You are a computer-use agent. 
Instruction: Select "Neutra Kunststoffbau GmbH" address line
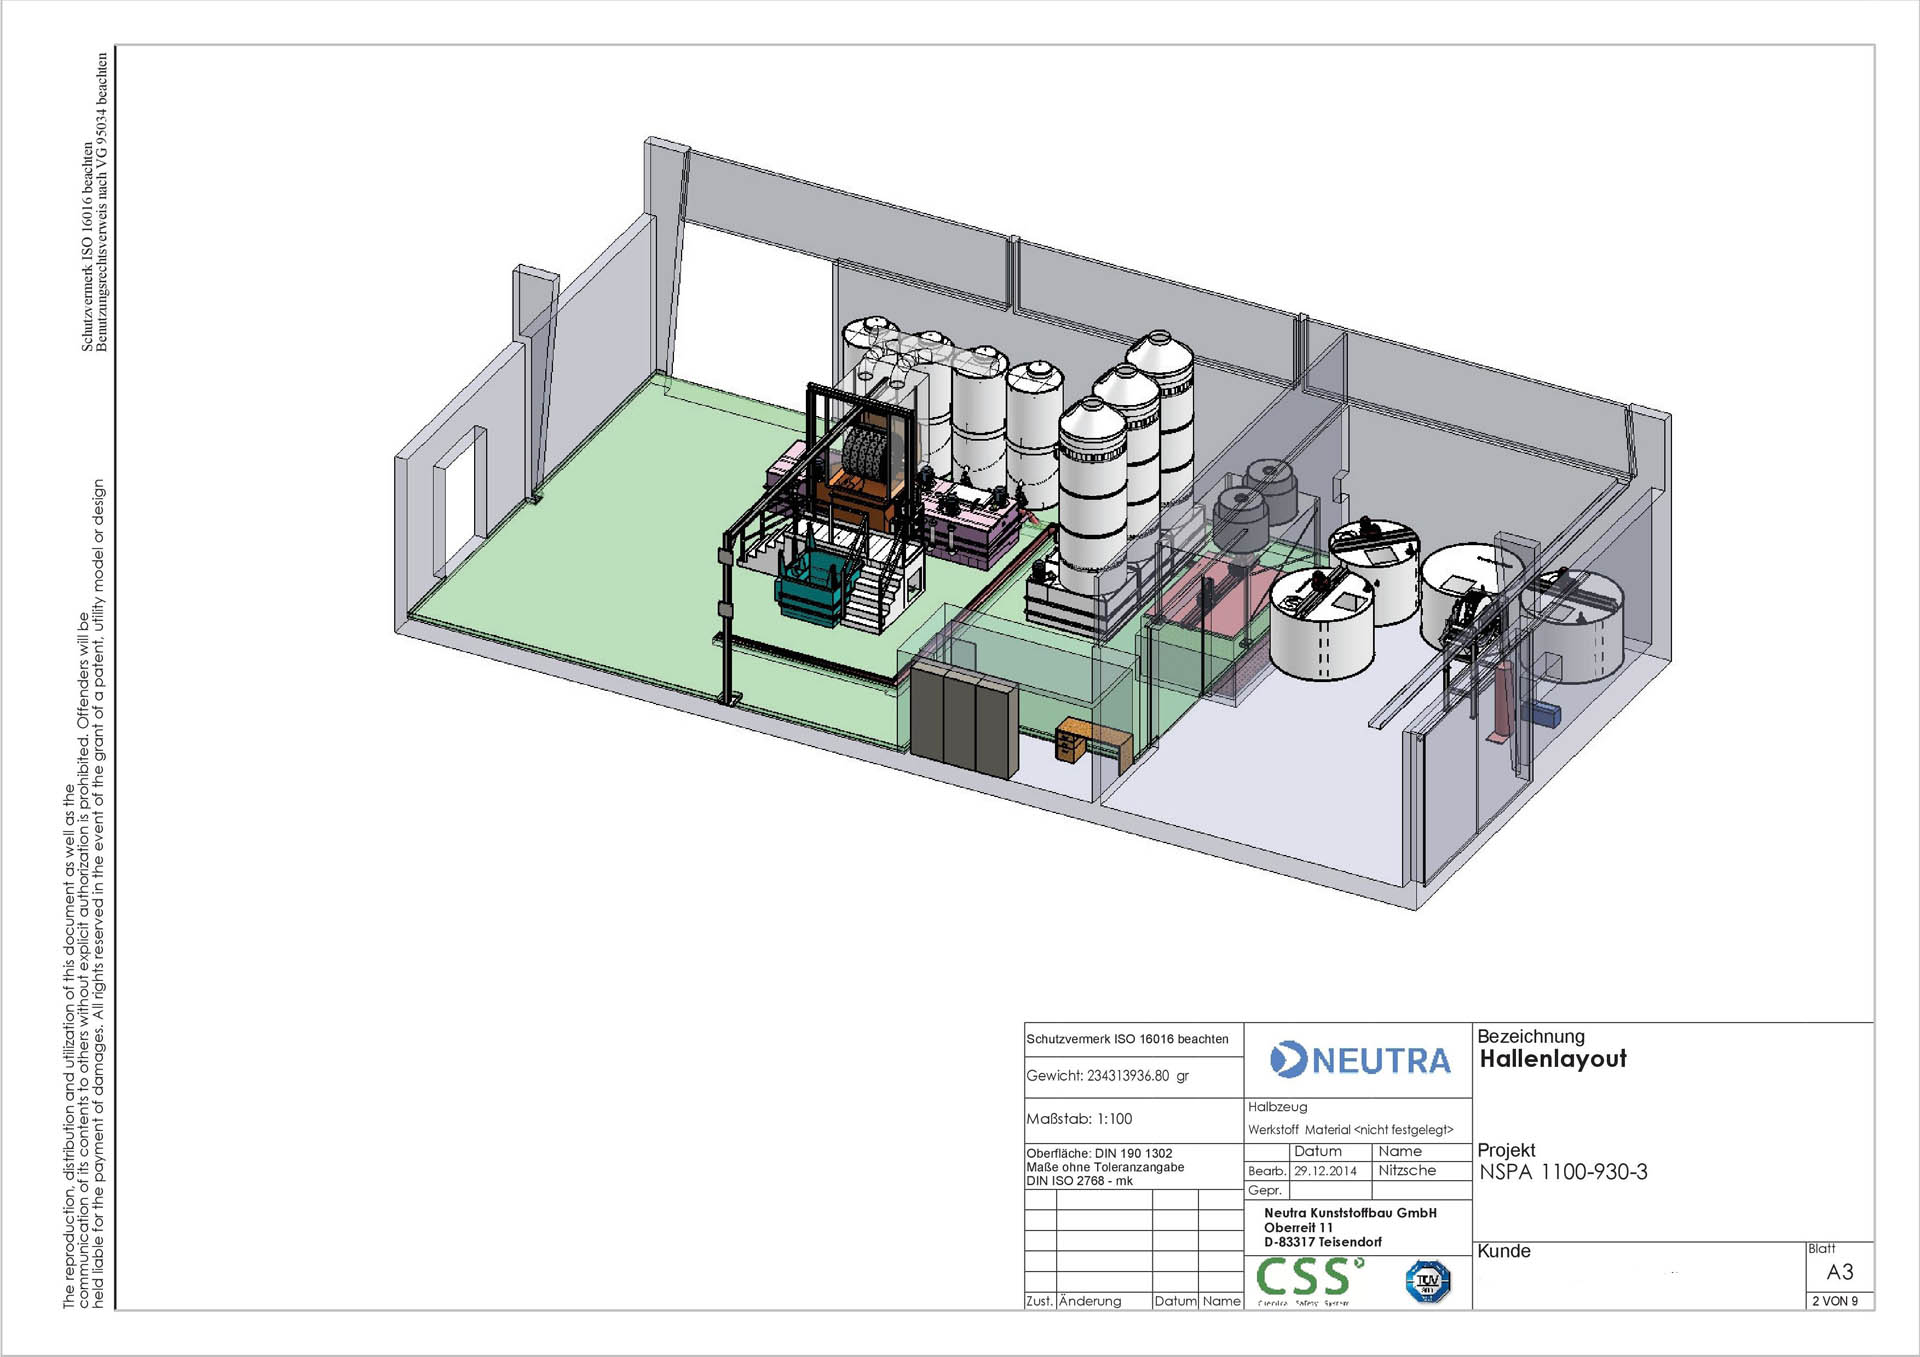click(x=1350, y=1213)
